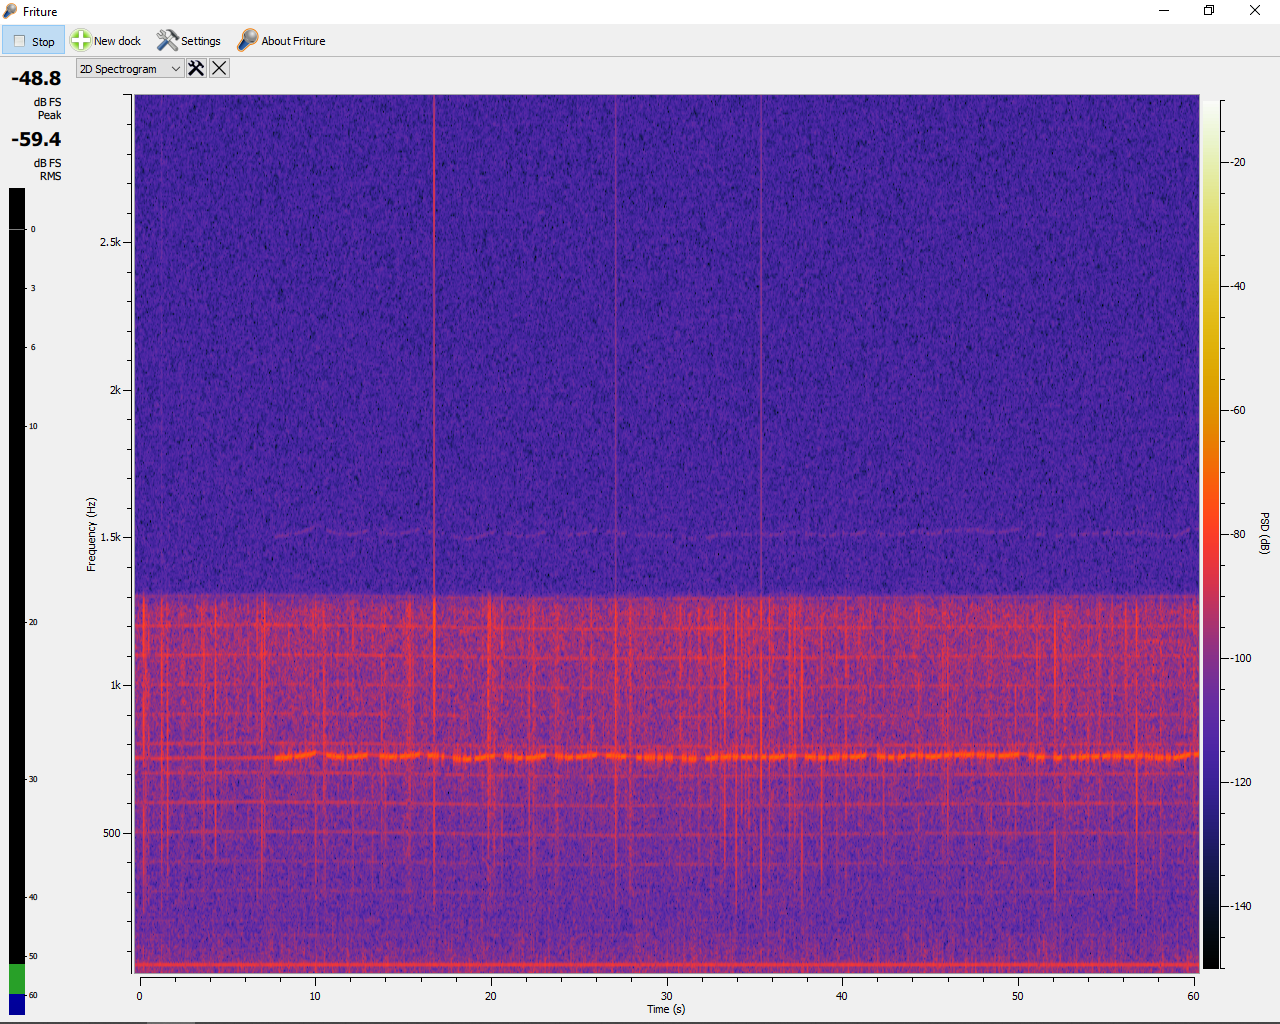Click the -48.8 dB FS Peak readout
This screenshot has width=1280, height=1024.
click(x=36, y=79)
